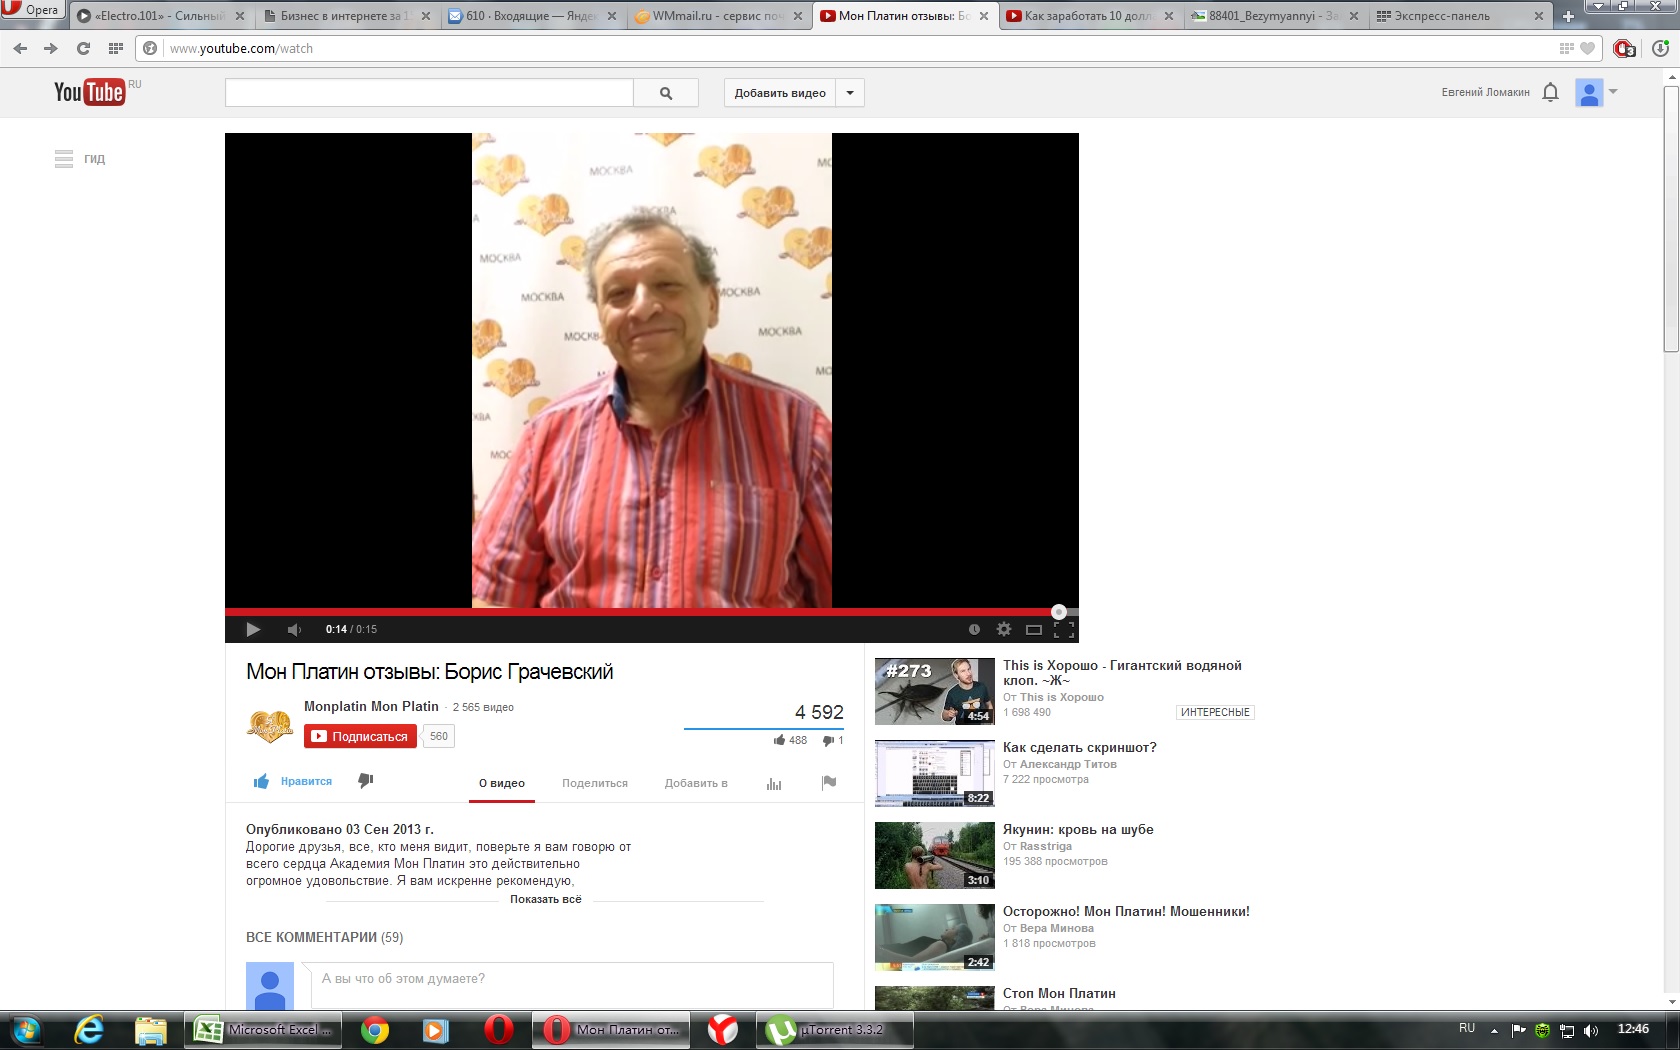Open the notifications bell icon

coord(1550,92)
